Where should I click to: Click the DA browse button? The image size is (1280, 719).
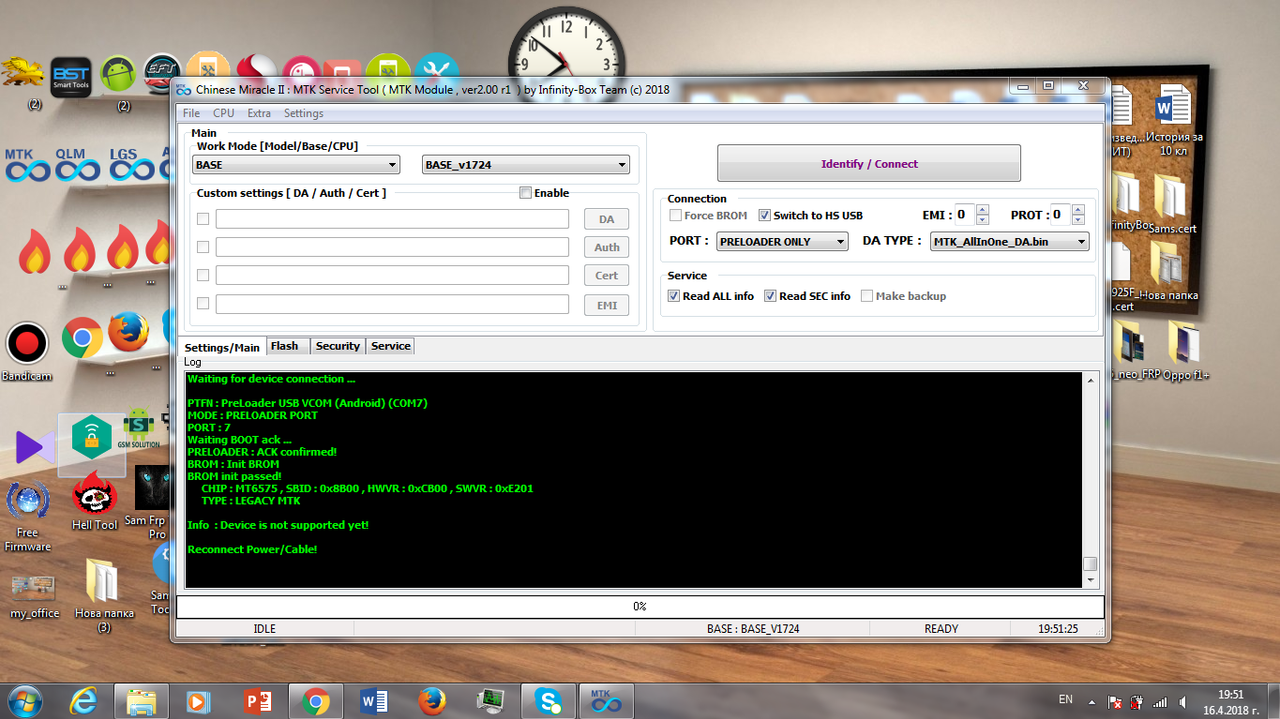pyautogui.click(x=607, y=219)
